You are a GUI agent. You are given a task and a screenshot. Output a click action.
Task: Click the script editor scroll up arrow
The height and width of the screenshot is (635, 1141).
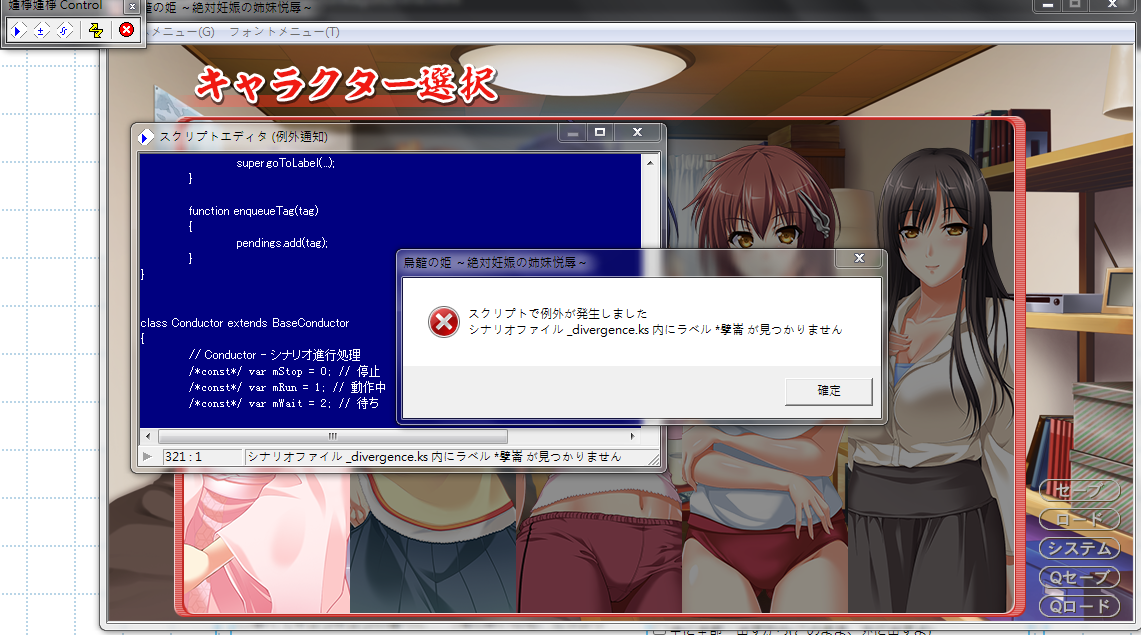pyautogui.click(x=651, y=162)
